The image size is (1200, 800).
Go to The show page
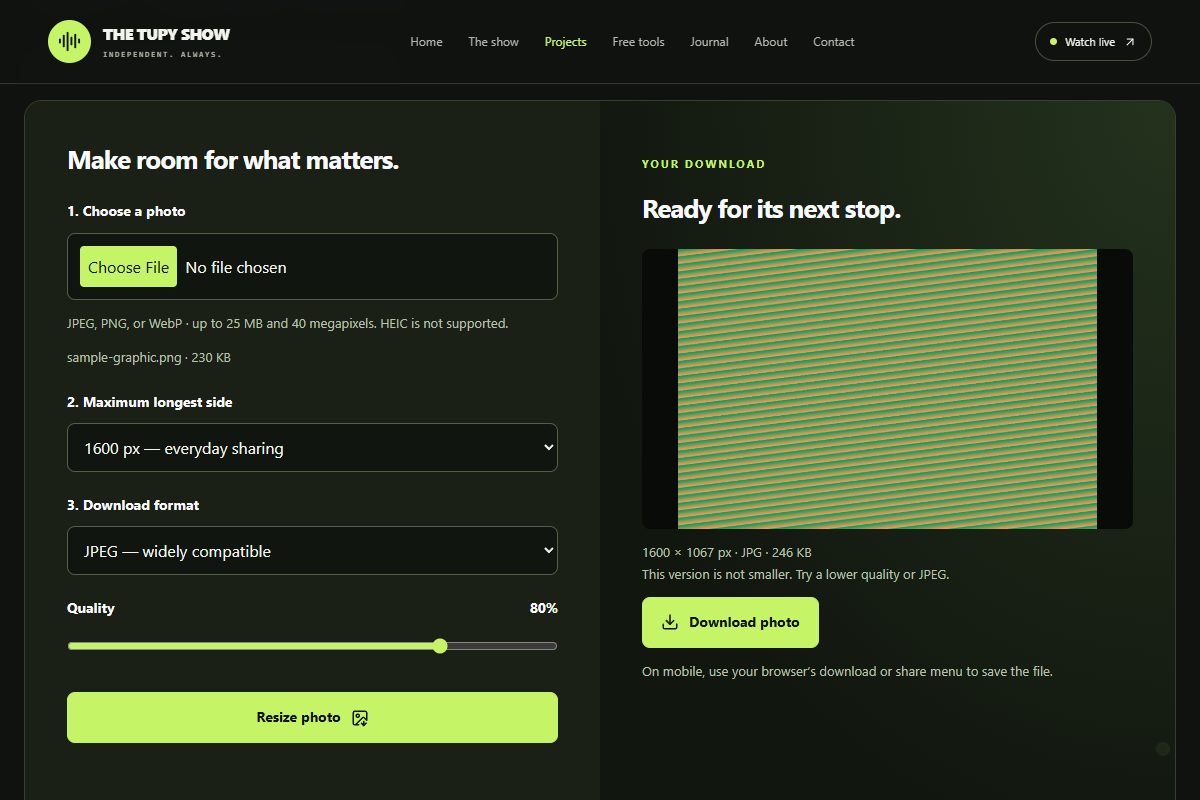pos(493,42)
